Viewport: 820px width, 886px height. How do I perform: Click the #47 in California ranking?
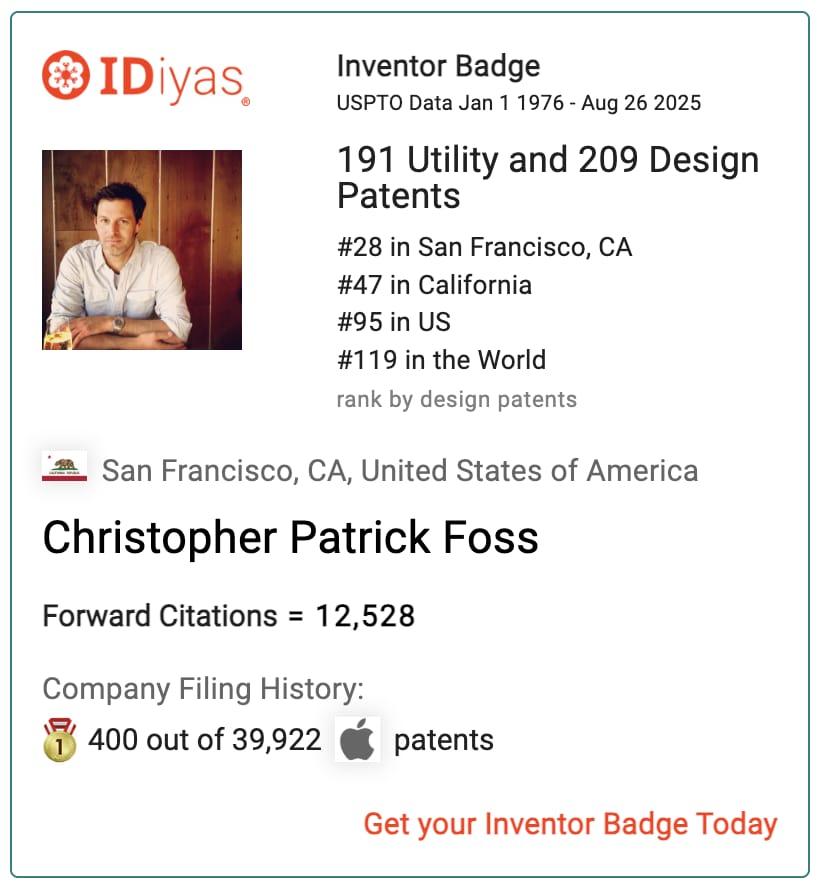(x=435, y=285)
